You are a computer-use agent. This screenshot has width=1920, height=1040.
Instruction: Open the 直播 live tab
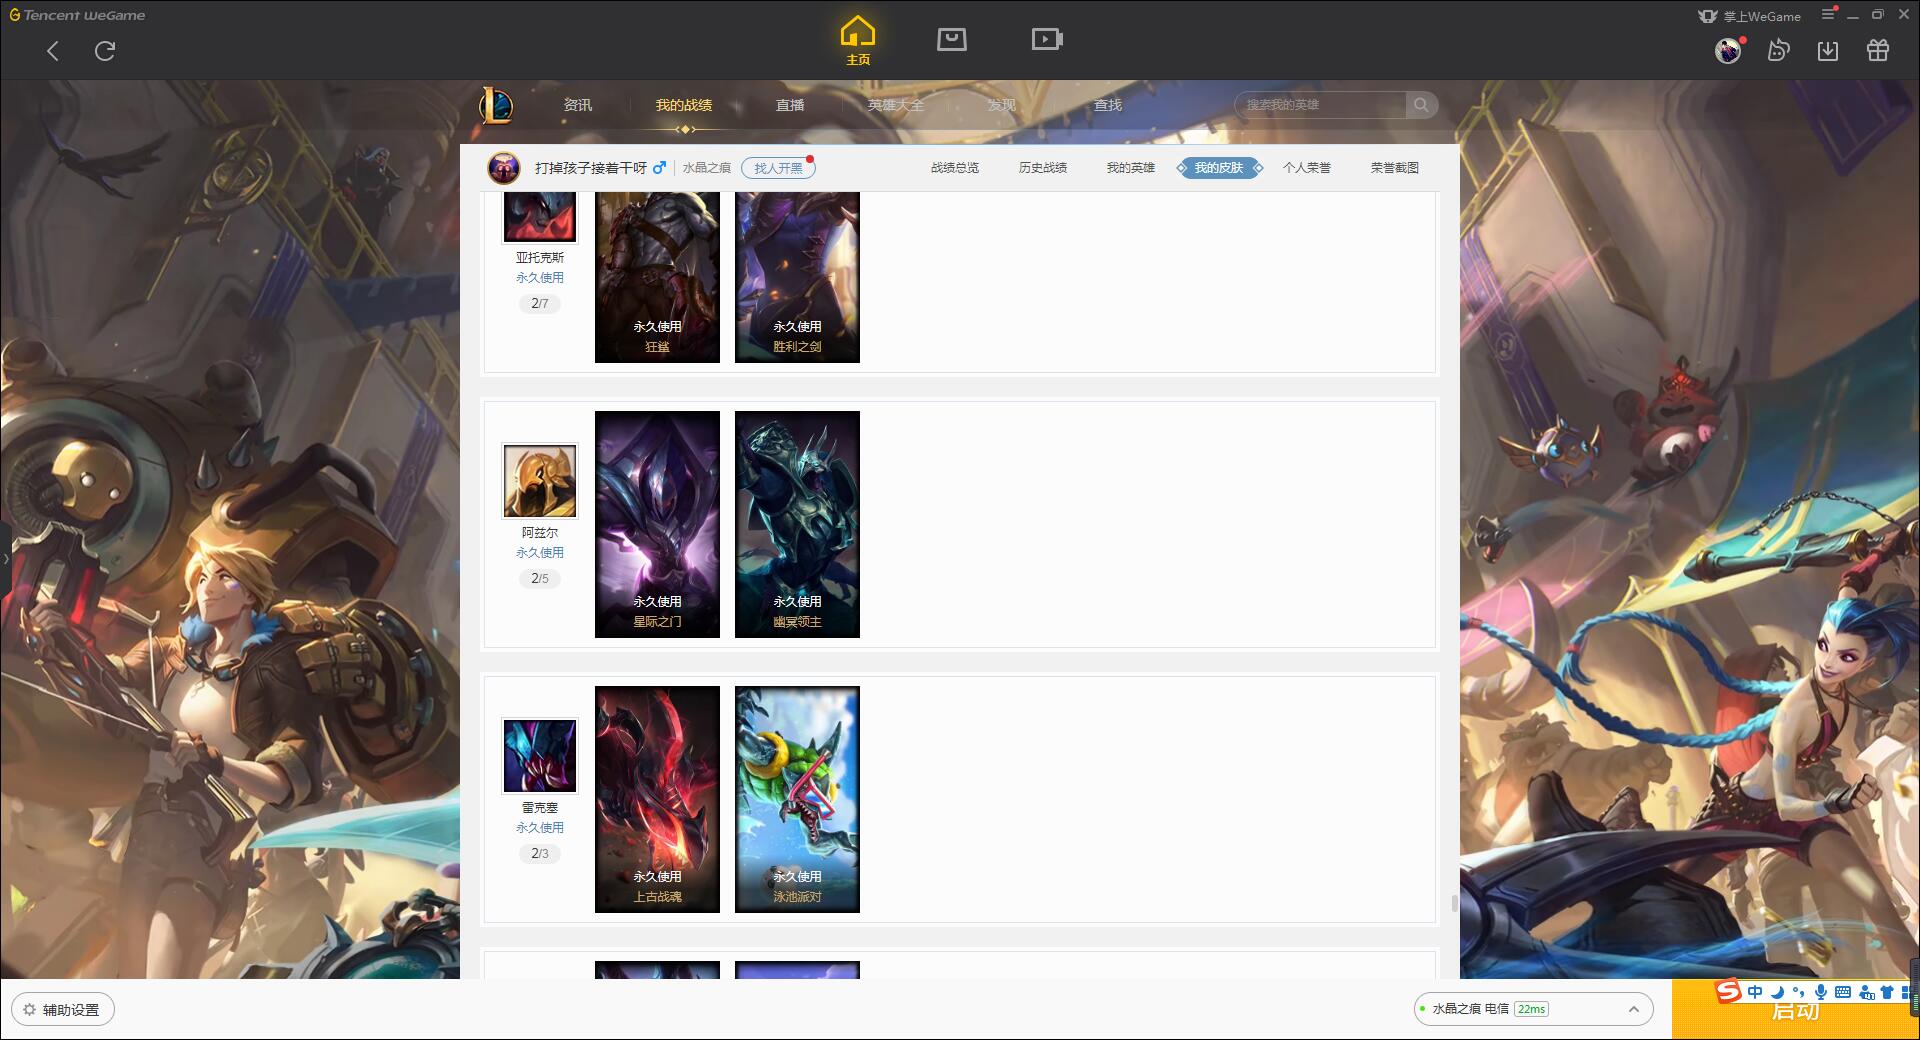pos(790,105)
